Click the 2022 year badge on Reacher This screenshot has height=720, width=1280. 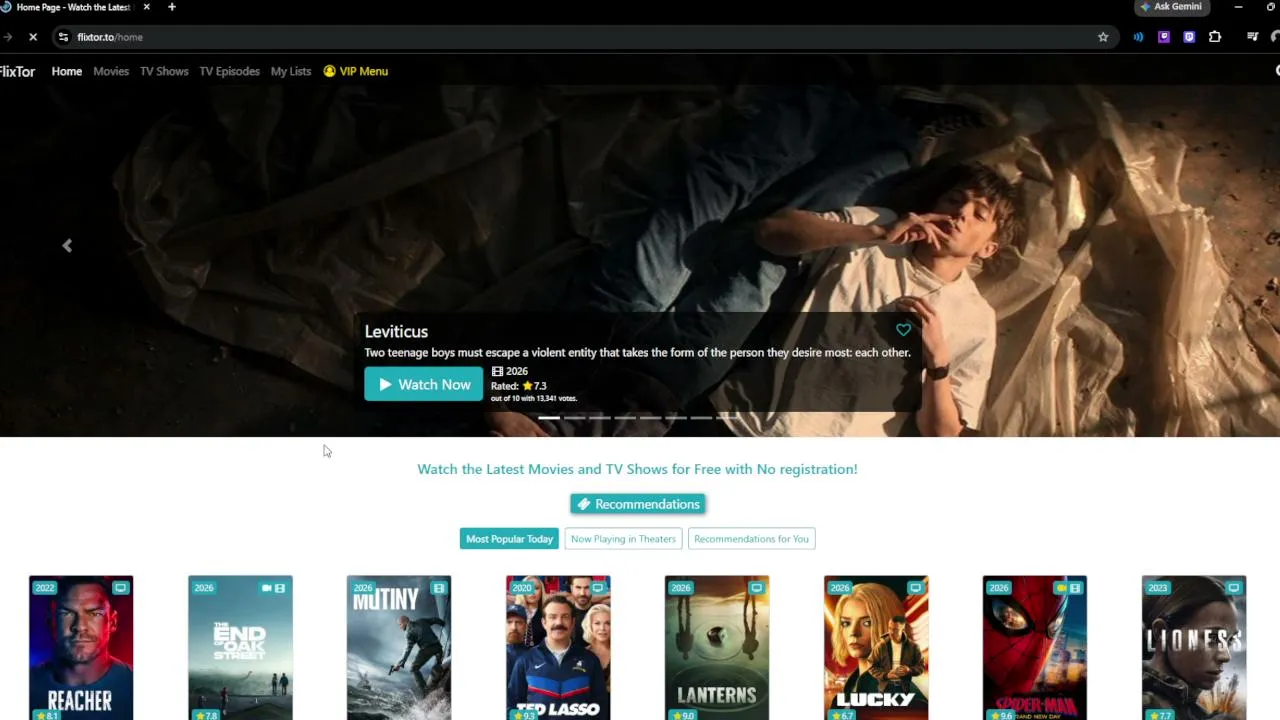tap(45, 588)
